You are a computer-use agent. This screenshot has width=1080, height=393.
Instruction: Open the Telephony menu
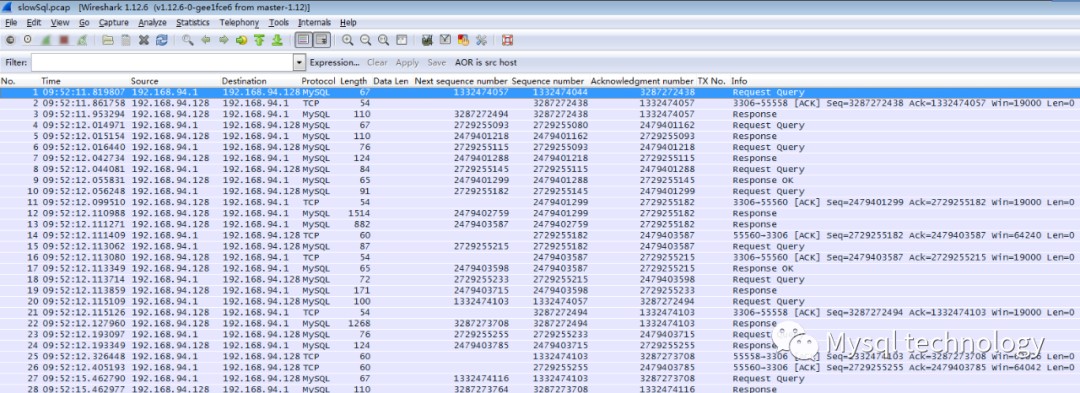[239, 23]
